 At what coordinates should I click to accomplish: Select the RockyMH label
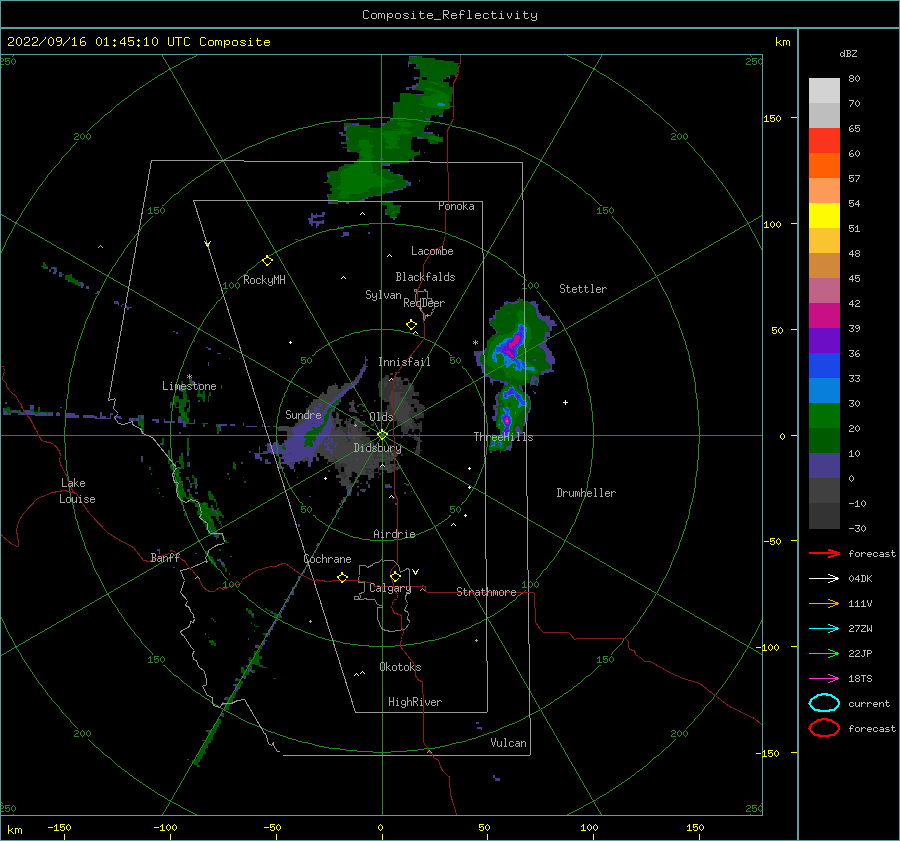point(264,280)
